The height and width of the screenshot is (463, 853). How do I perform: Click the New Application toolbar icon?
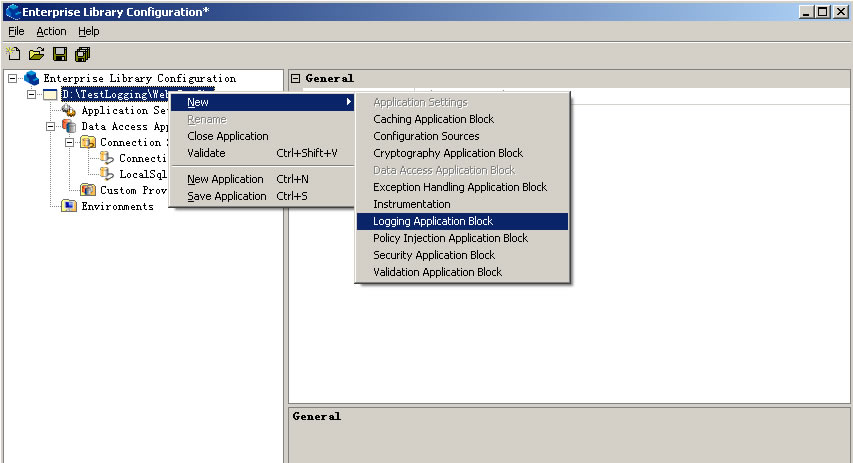click(13, 54)
